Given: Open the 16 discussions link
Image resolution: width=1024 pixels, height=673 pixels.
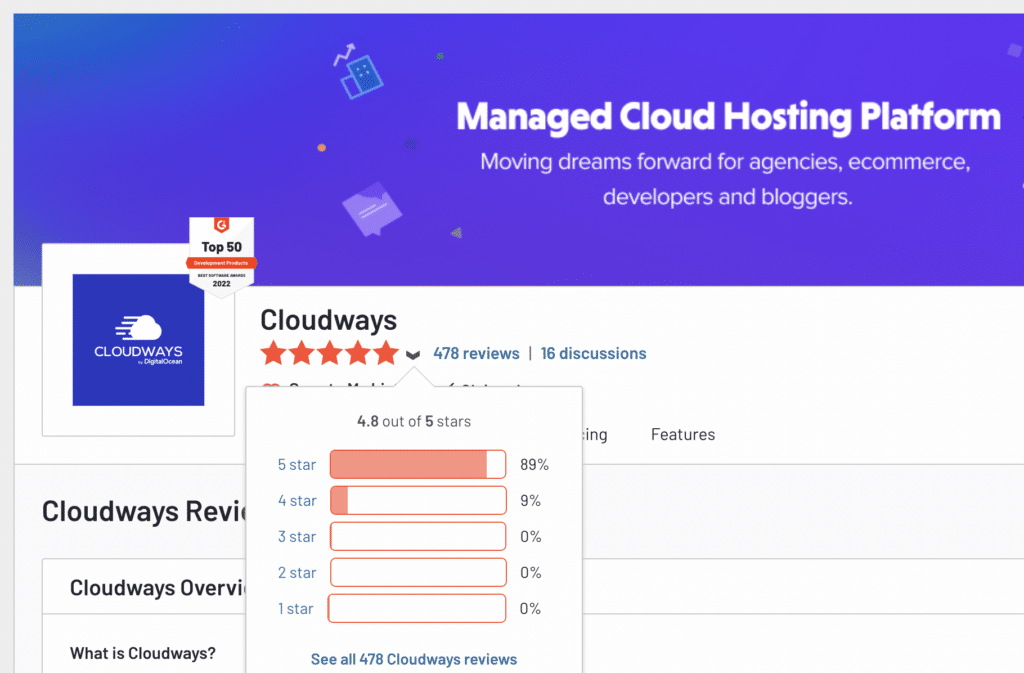Looking at the screenshot, I should coord(594,353).
